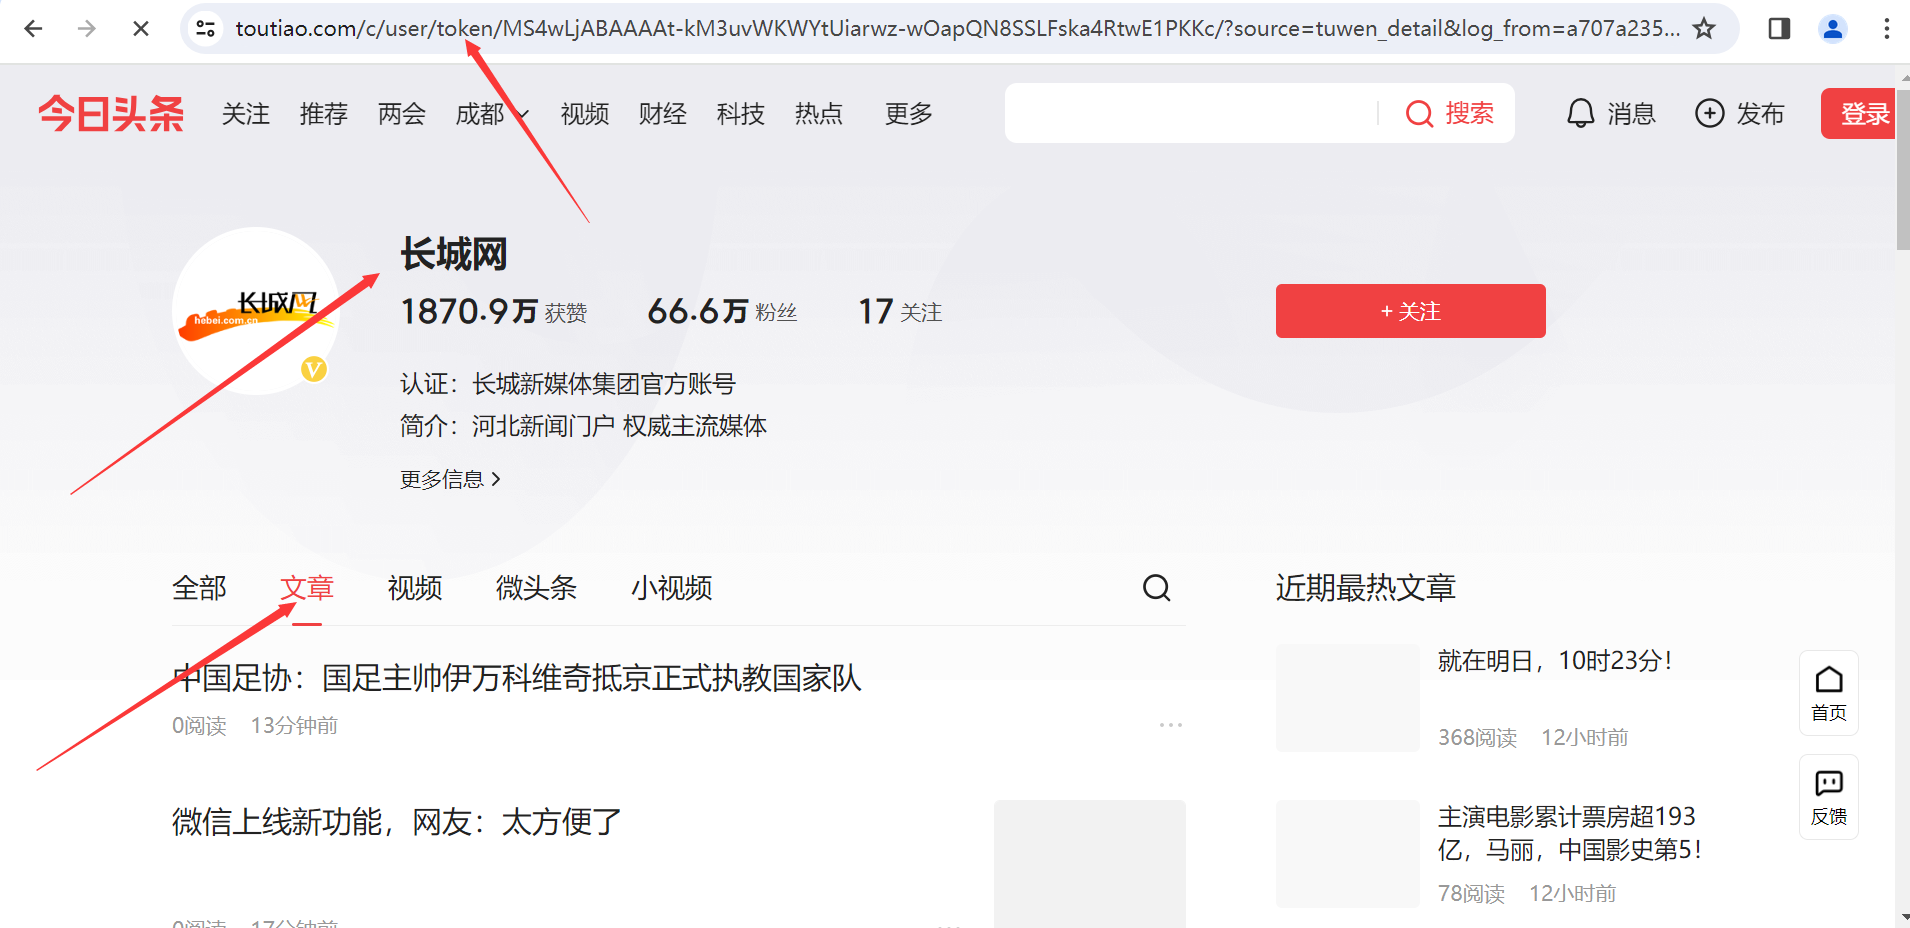This screenshot has width=1910, height=928.
Task: Open the notifications bell icon
Action: click(x=1580, y=114)
